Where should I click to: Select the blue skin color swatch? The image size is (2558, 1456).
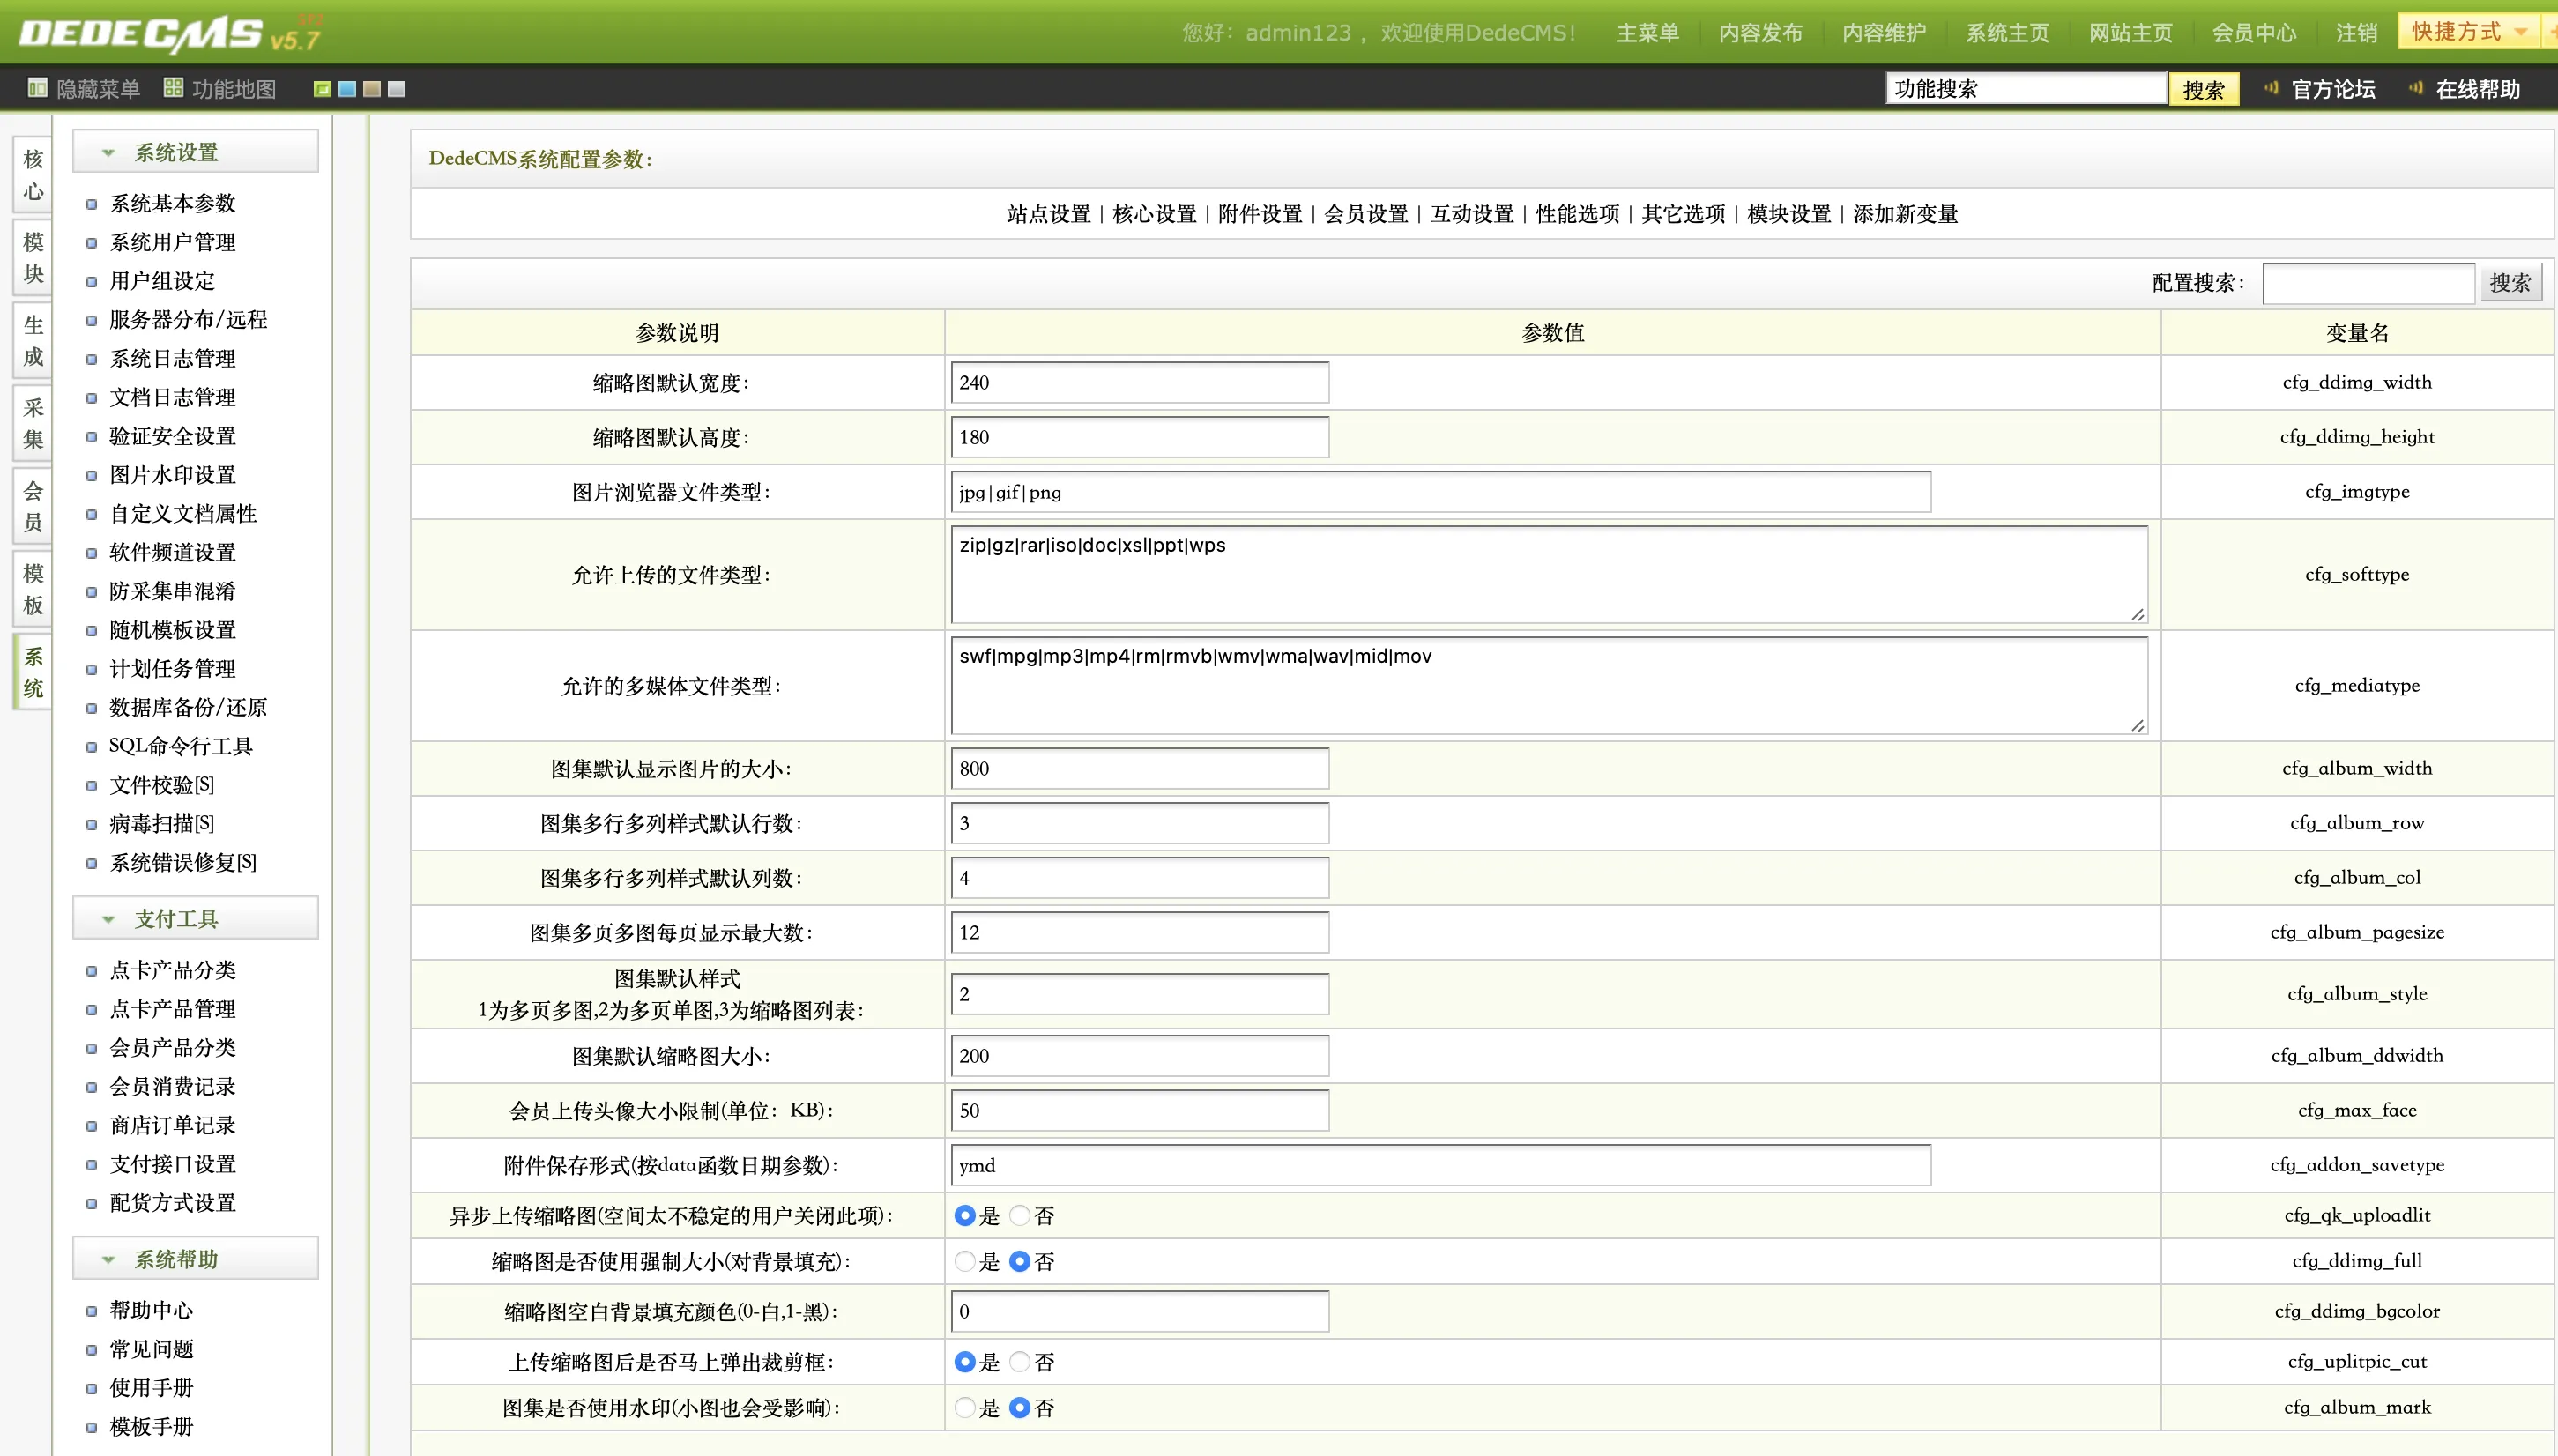[x=347, y=89]
